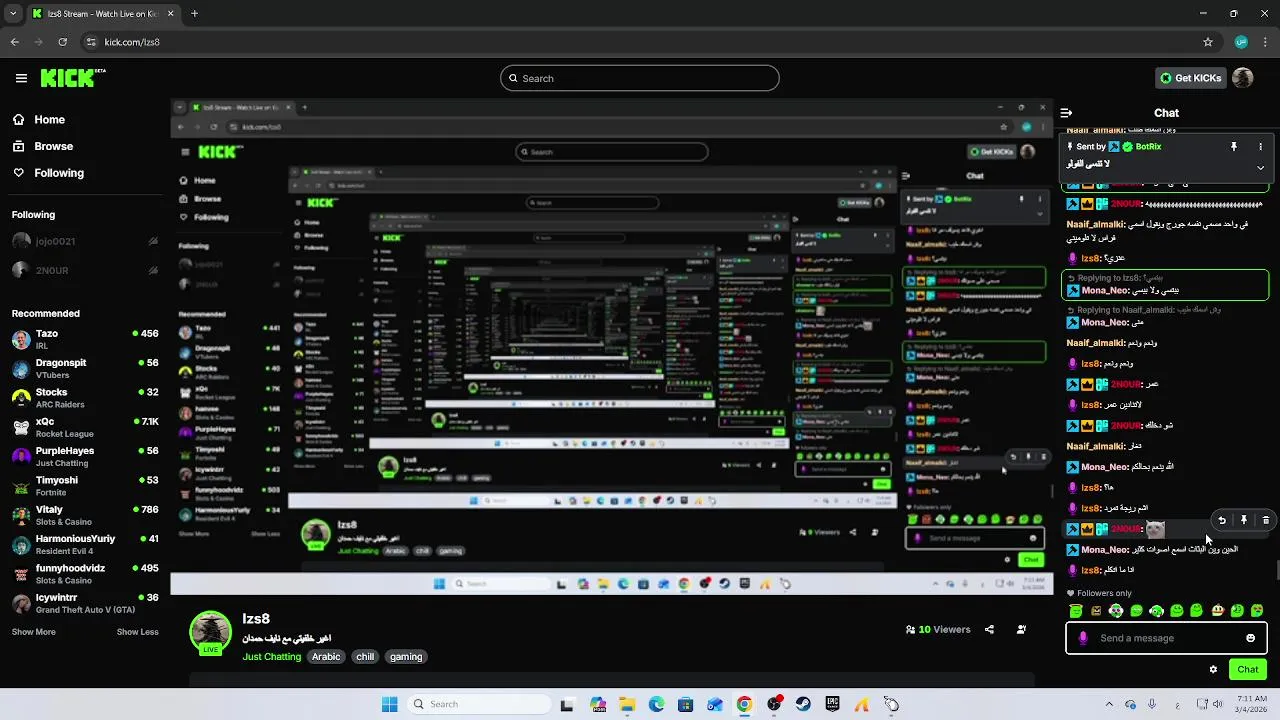This screenshot has height=720, width=1280.
Task: Click the green Chat send button
Action: (1248, 670)
